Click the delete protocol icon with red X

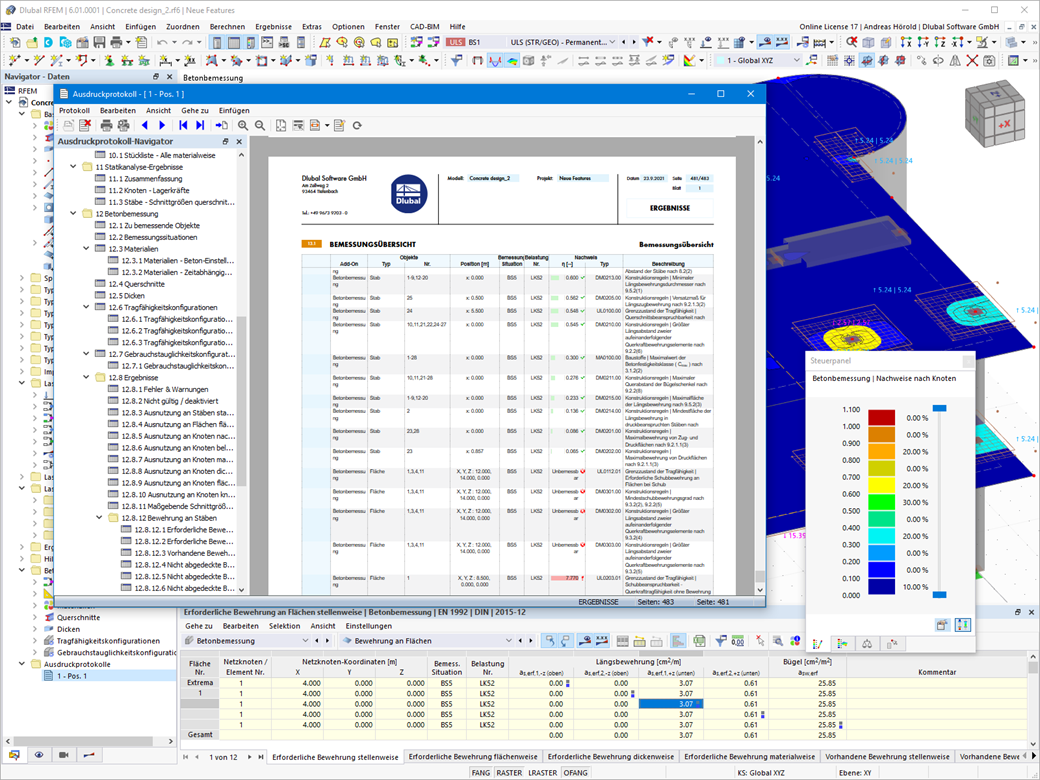[85, 125]
